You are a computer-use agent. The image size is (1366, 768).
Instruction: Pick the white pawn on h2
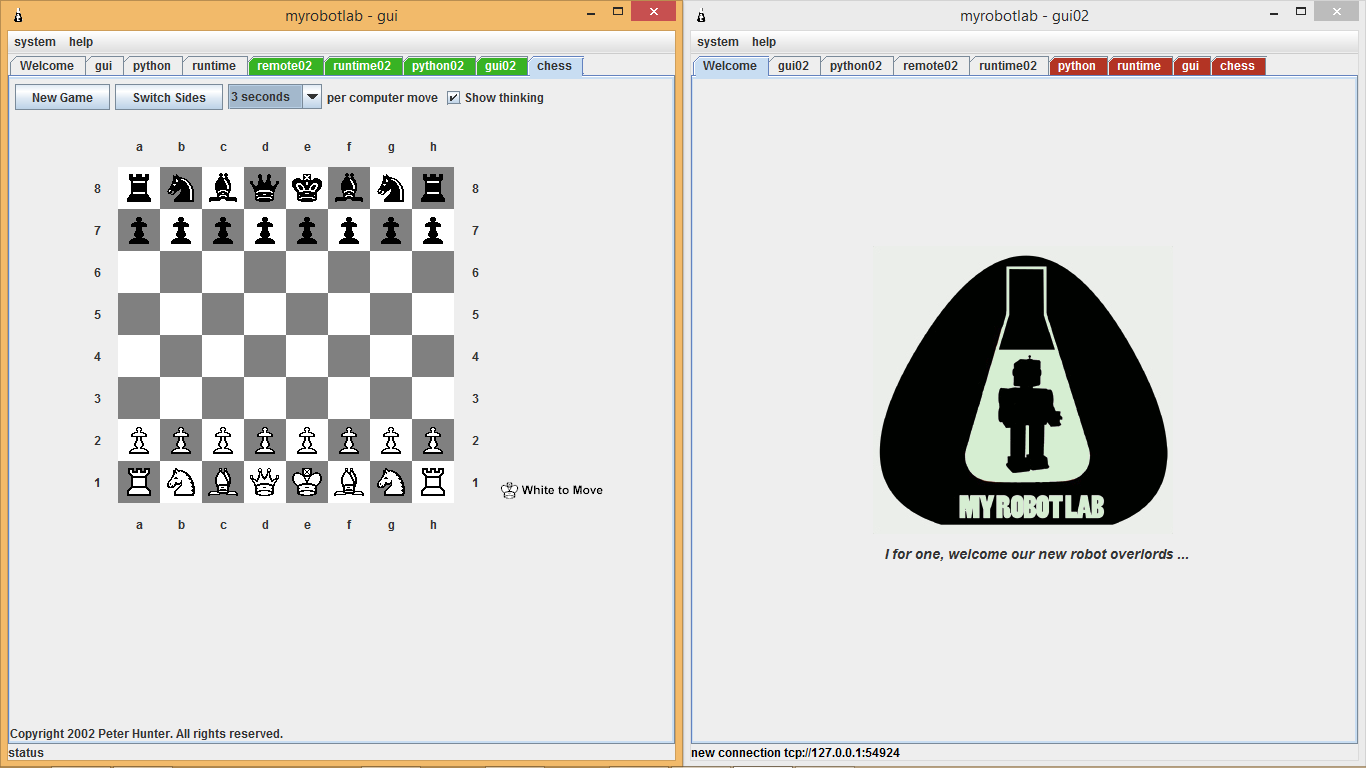(x=433, y=440)
